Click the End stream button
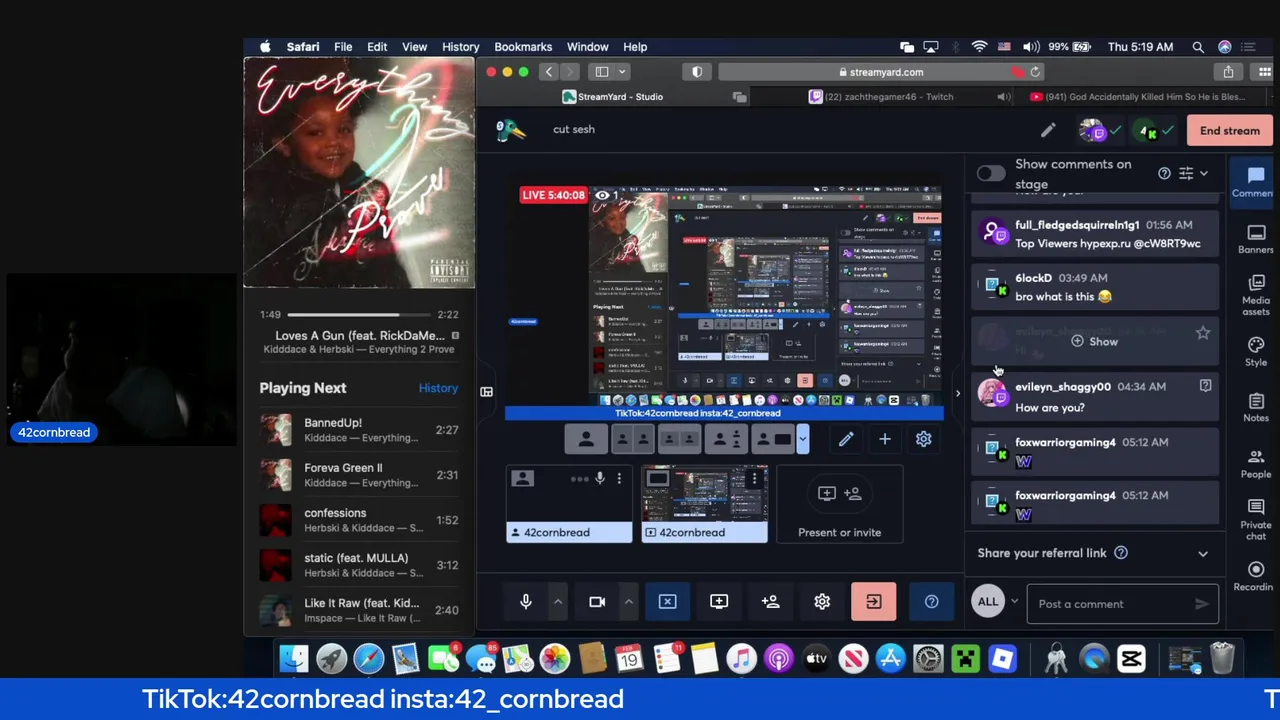Screen dimensions: 1280x720 [1230, 131]
